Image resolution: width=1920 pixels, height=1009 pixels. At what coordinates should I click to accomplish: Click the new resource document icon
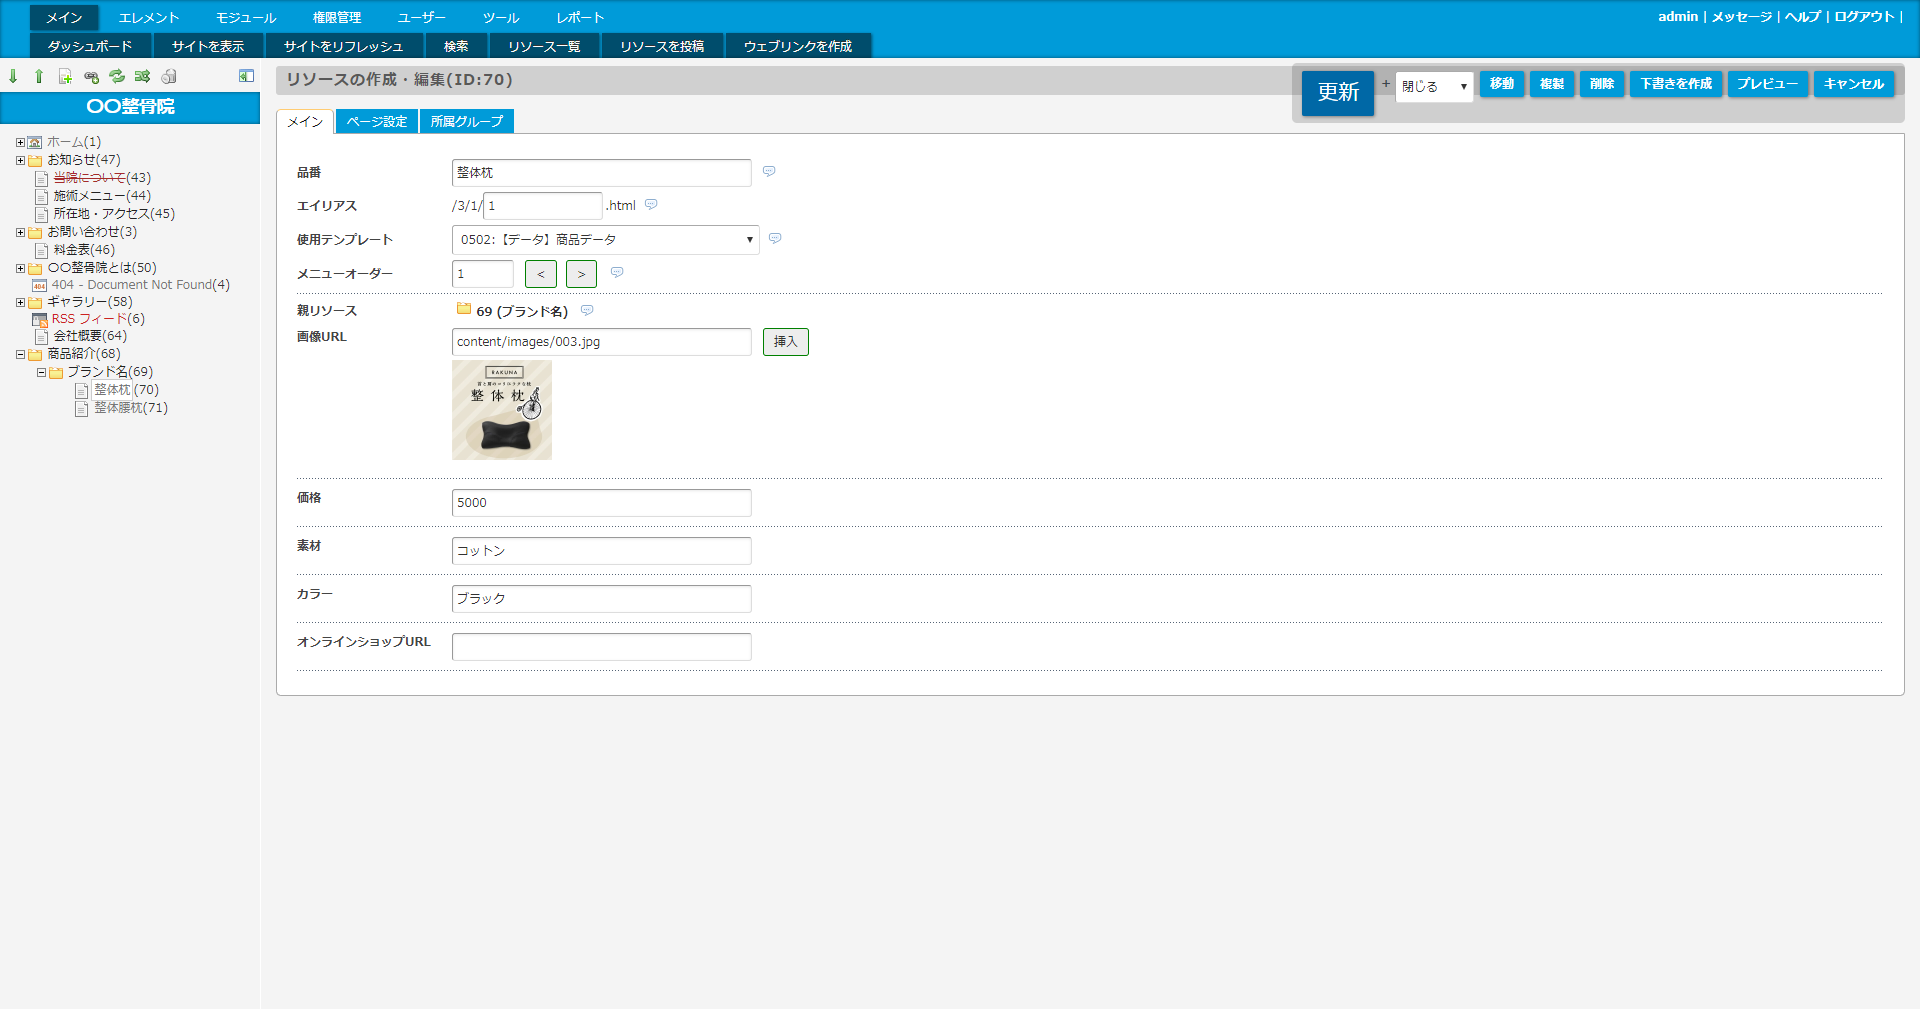(65, 77)
